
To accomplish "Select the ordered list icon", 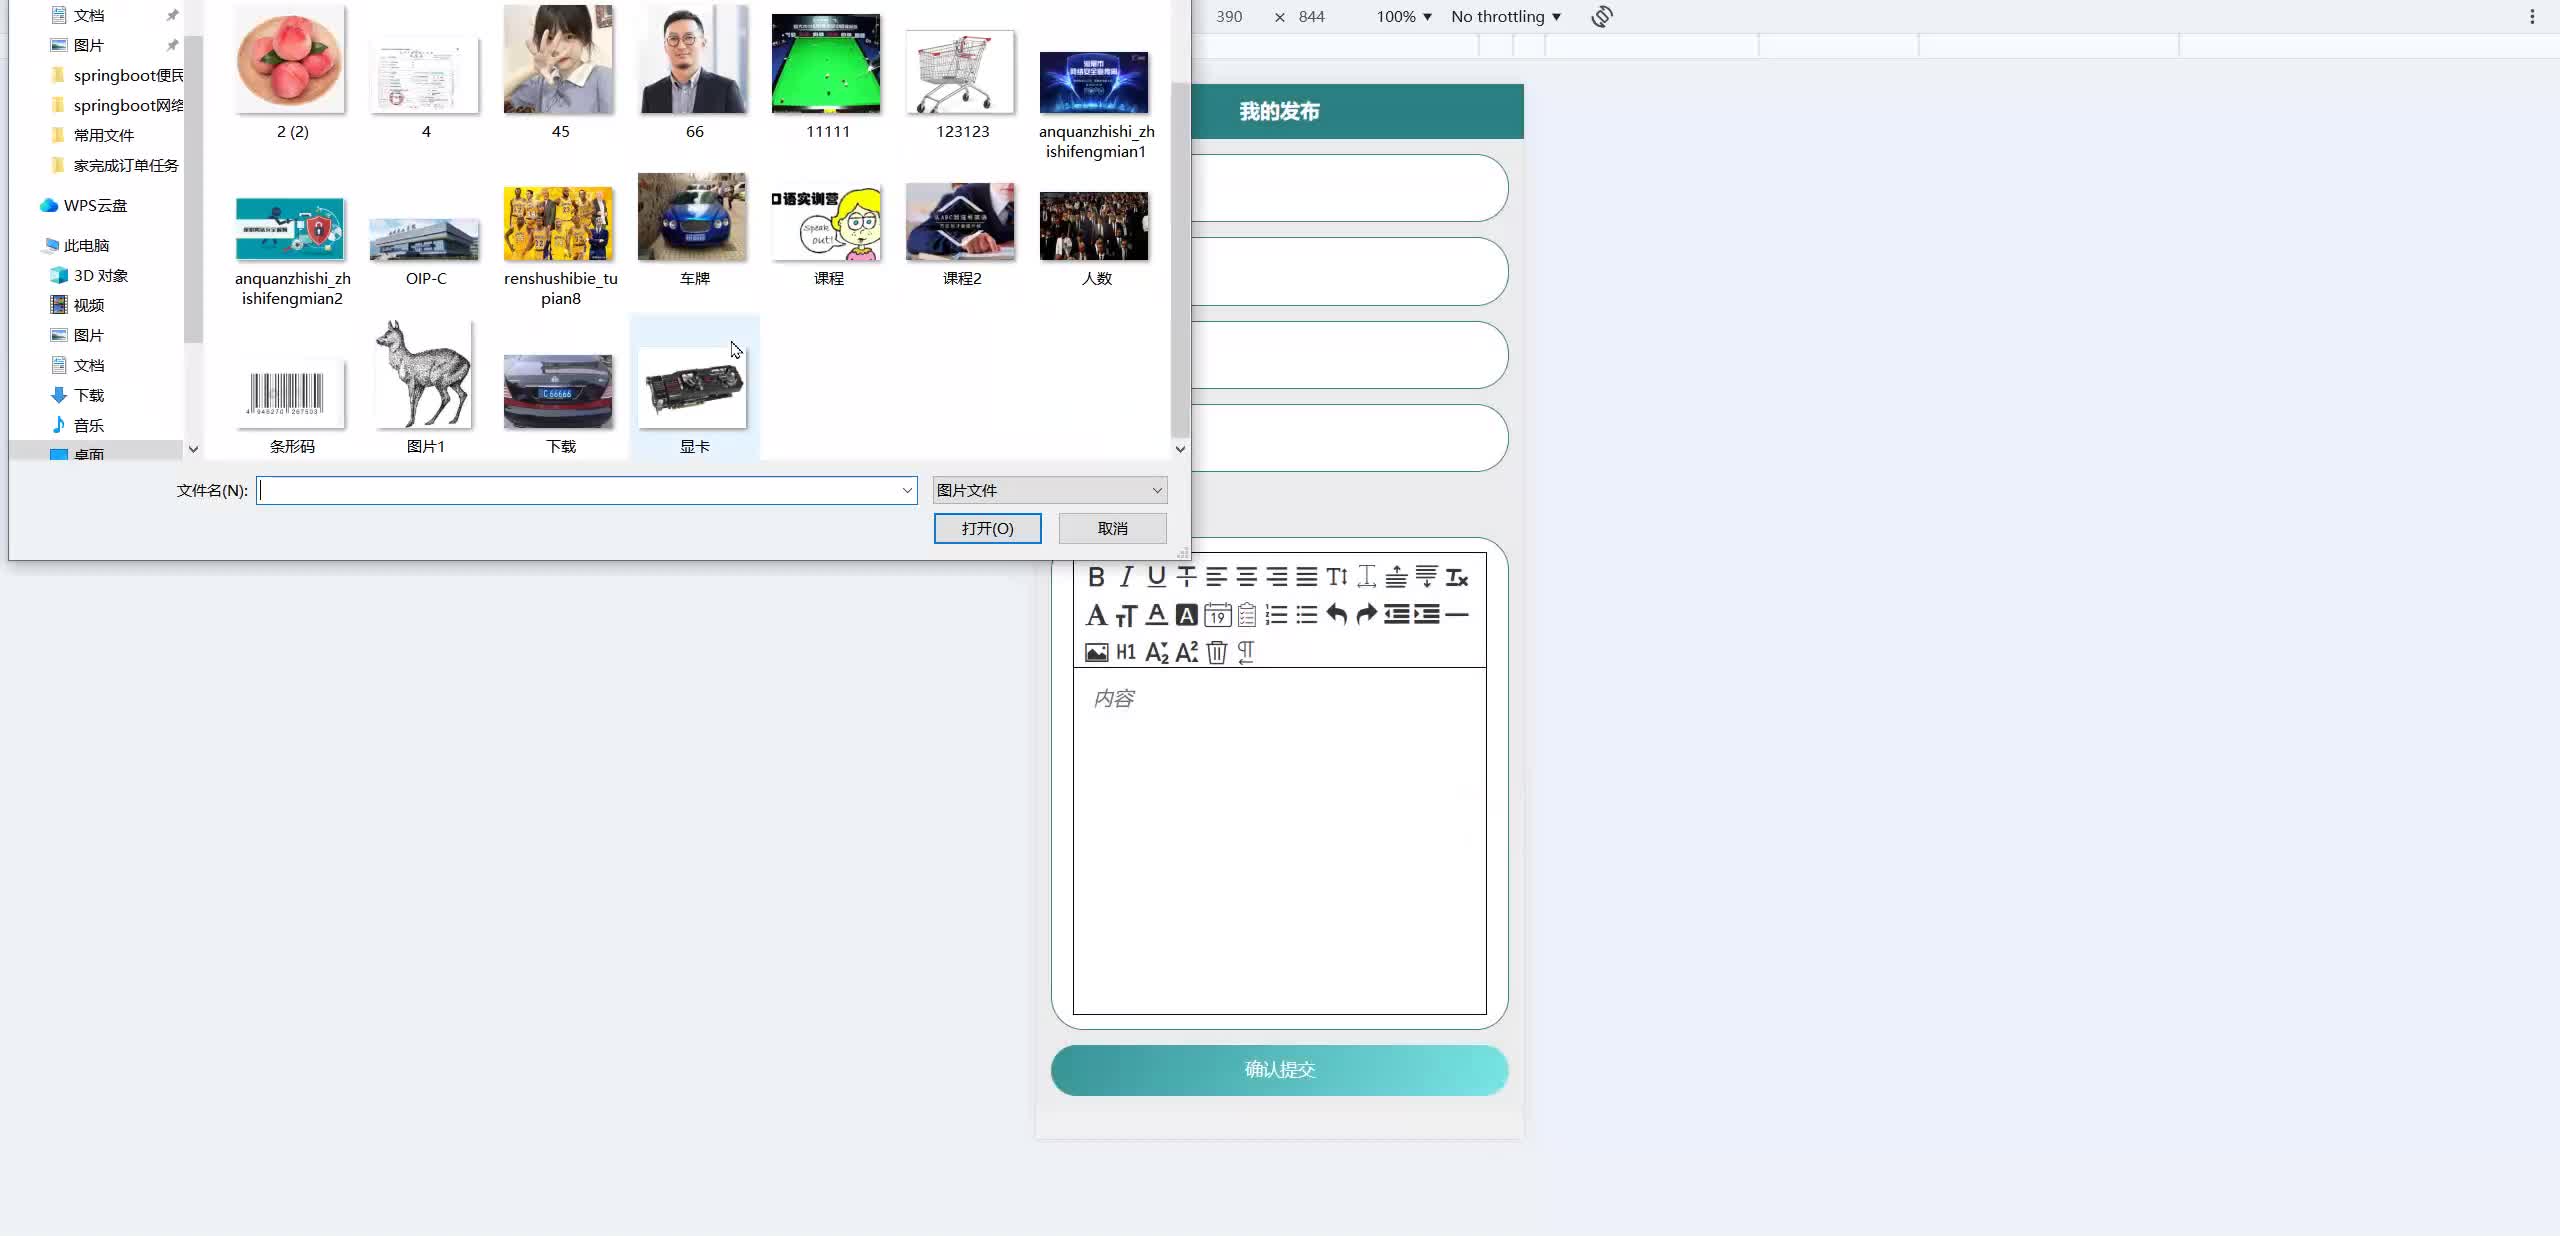I will [x=1277, y=615].
